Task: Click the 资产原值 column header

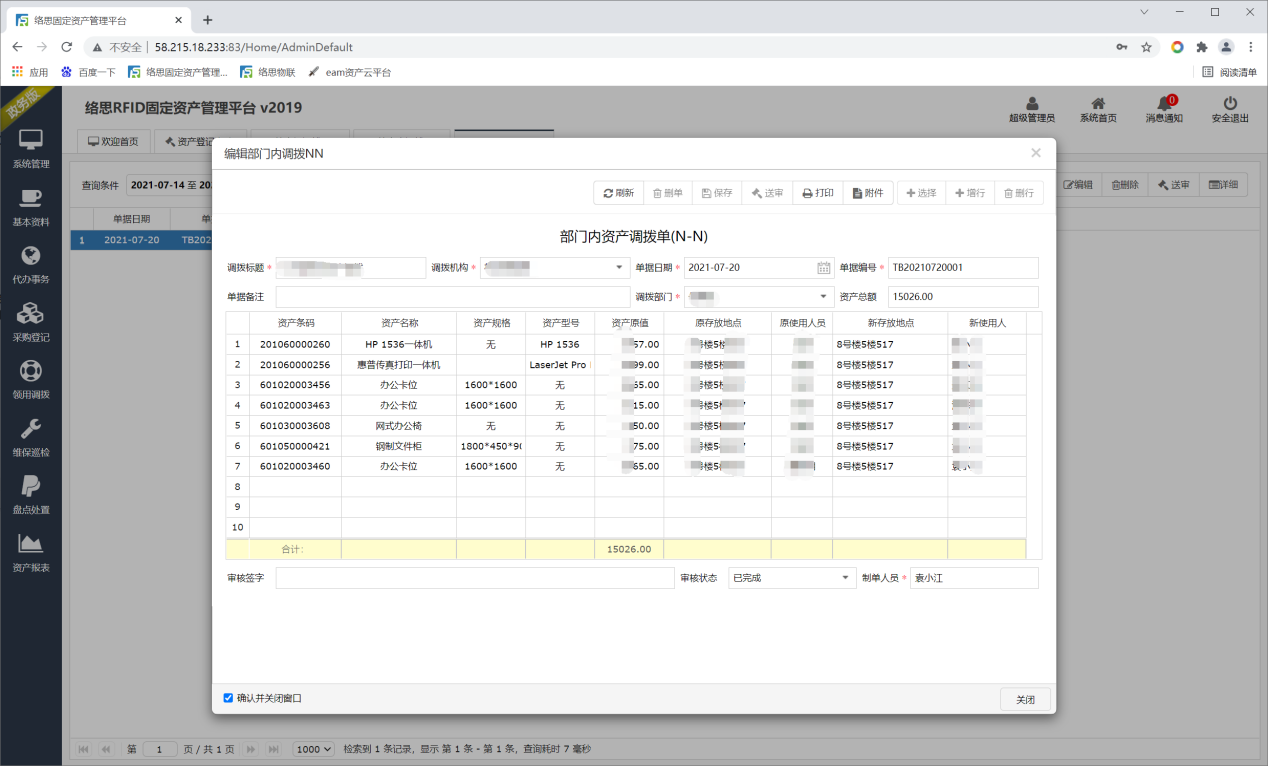Action: pyautogui.click(x=629, y=323)
